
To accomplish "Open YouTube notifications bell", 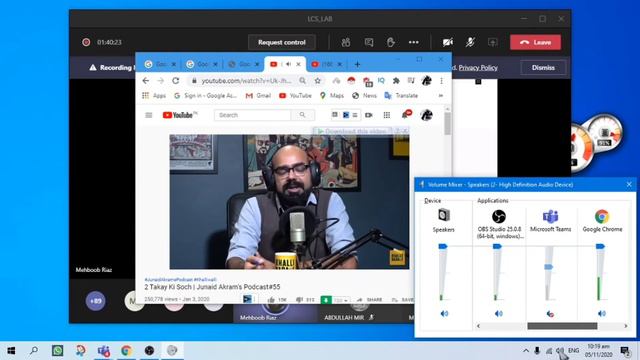I will click(406, 114).
